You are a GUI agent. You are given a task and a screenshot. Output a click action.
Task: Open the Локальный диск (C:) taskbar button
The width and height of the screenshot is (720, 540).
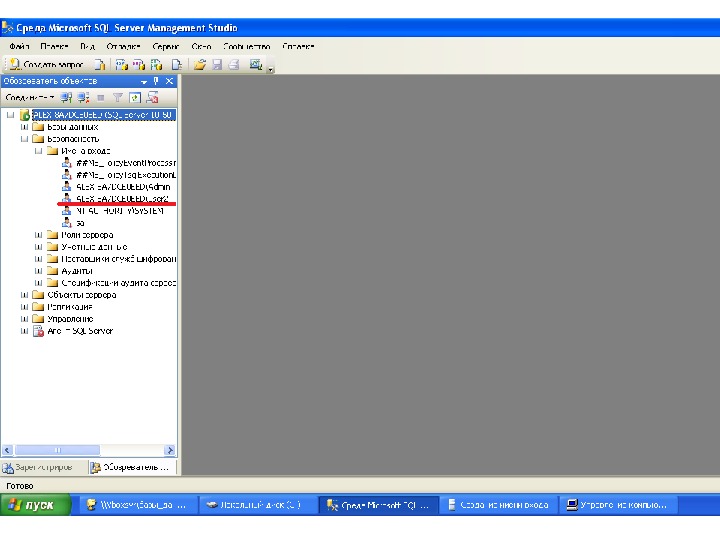[x=259, y=505]
